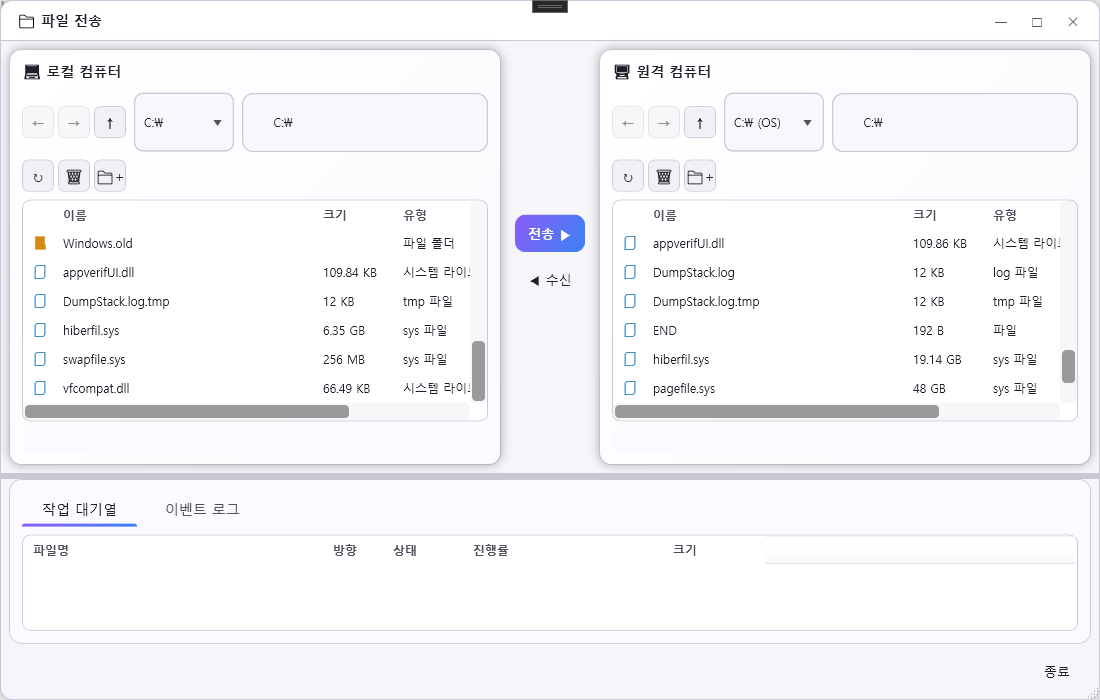Open the local drive dropdown showing C:\
The width and height of the screenshot is (1100, 700).
pyautogui.click(x=183, y=122)
